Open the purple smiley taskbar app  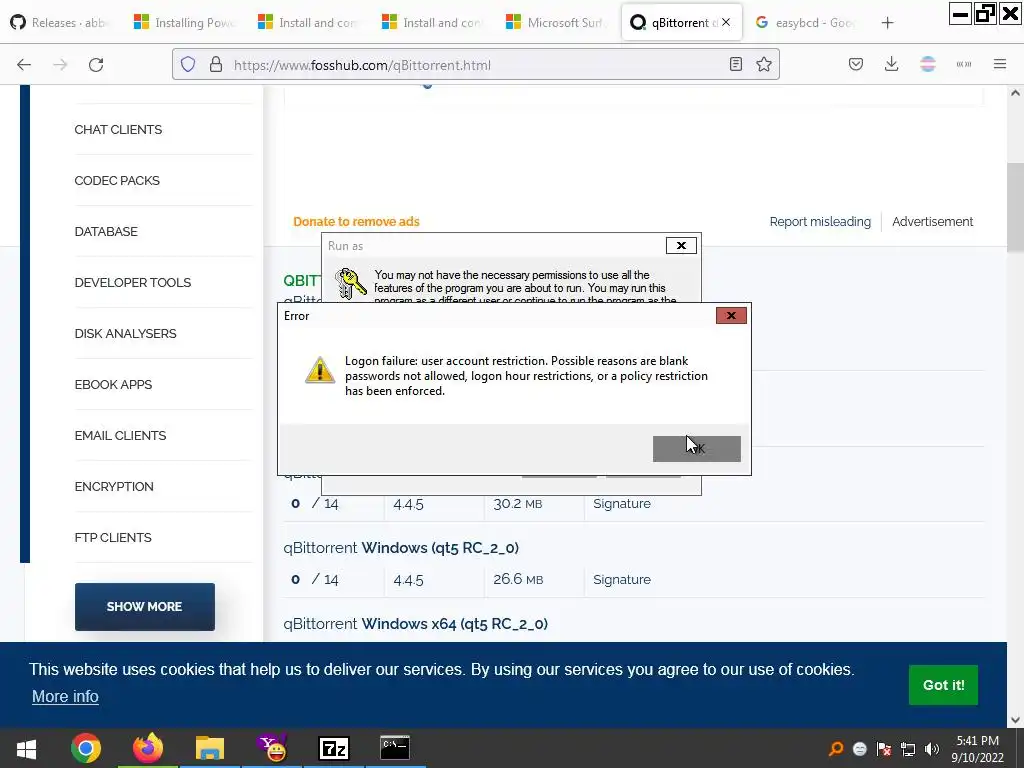pyautogui.click(x=272, y=748)
